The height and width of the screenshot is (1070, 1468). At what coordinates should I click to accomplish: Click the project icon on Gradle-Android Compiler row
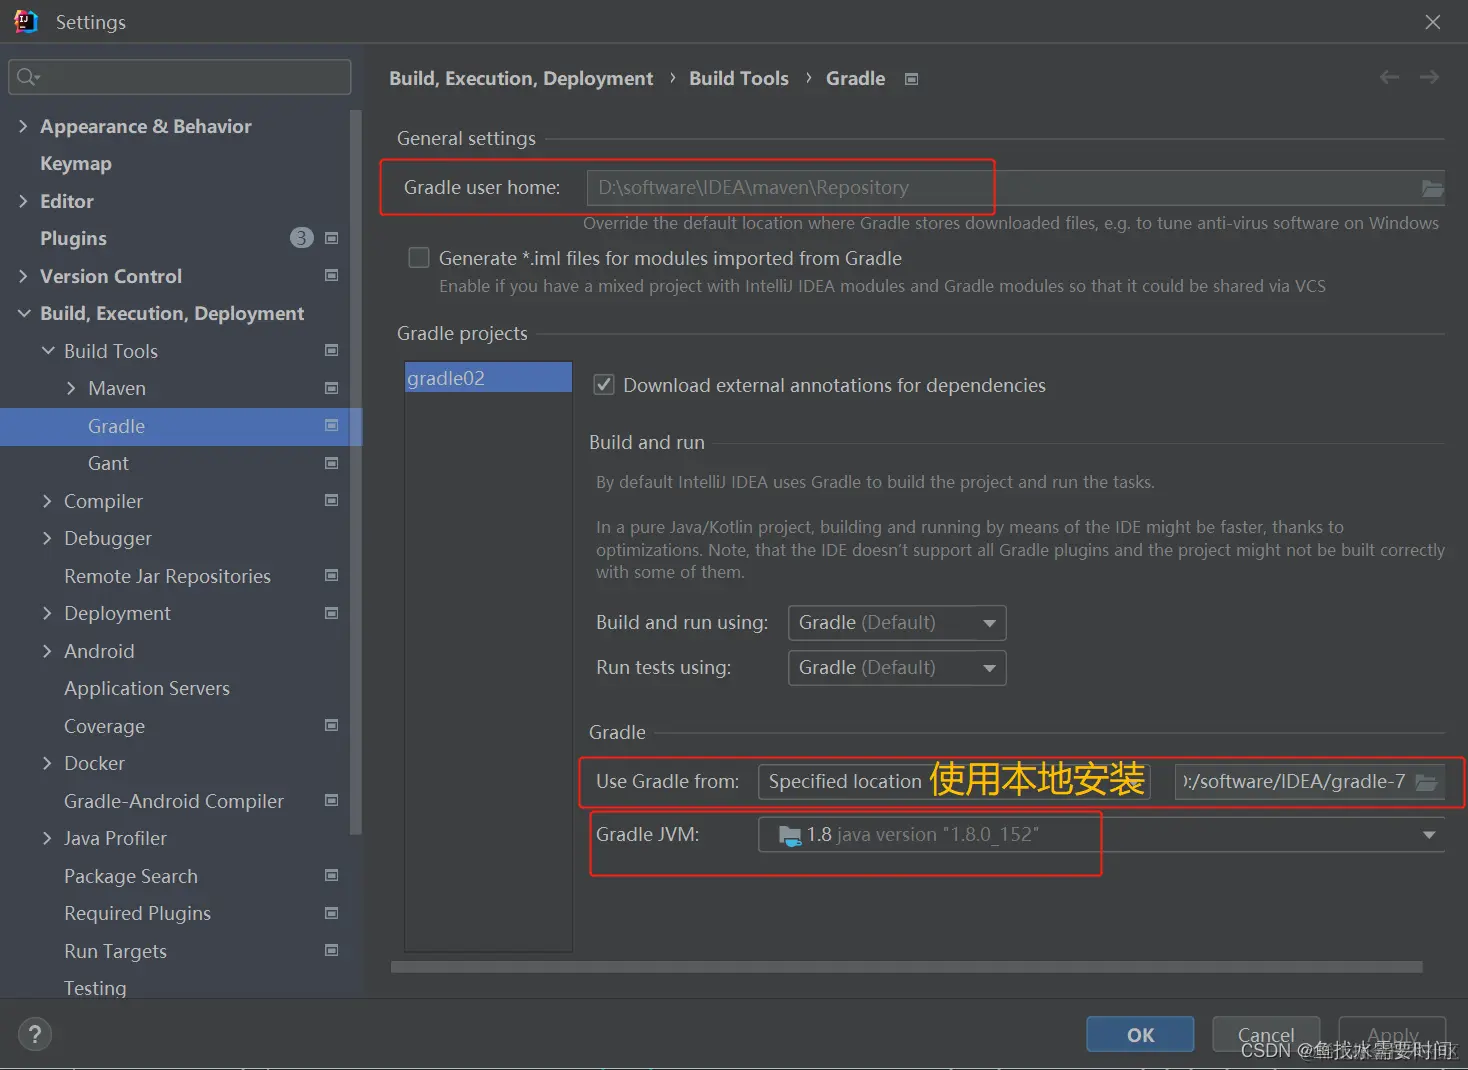[332, 800]
